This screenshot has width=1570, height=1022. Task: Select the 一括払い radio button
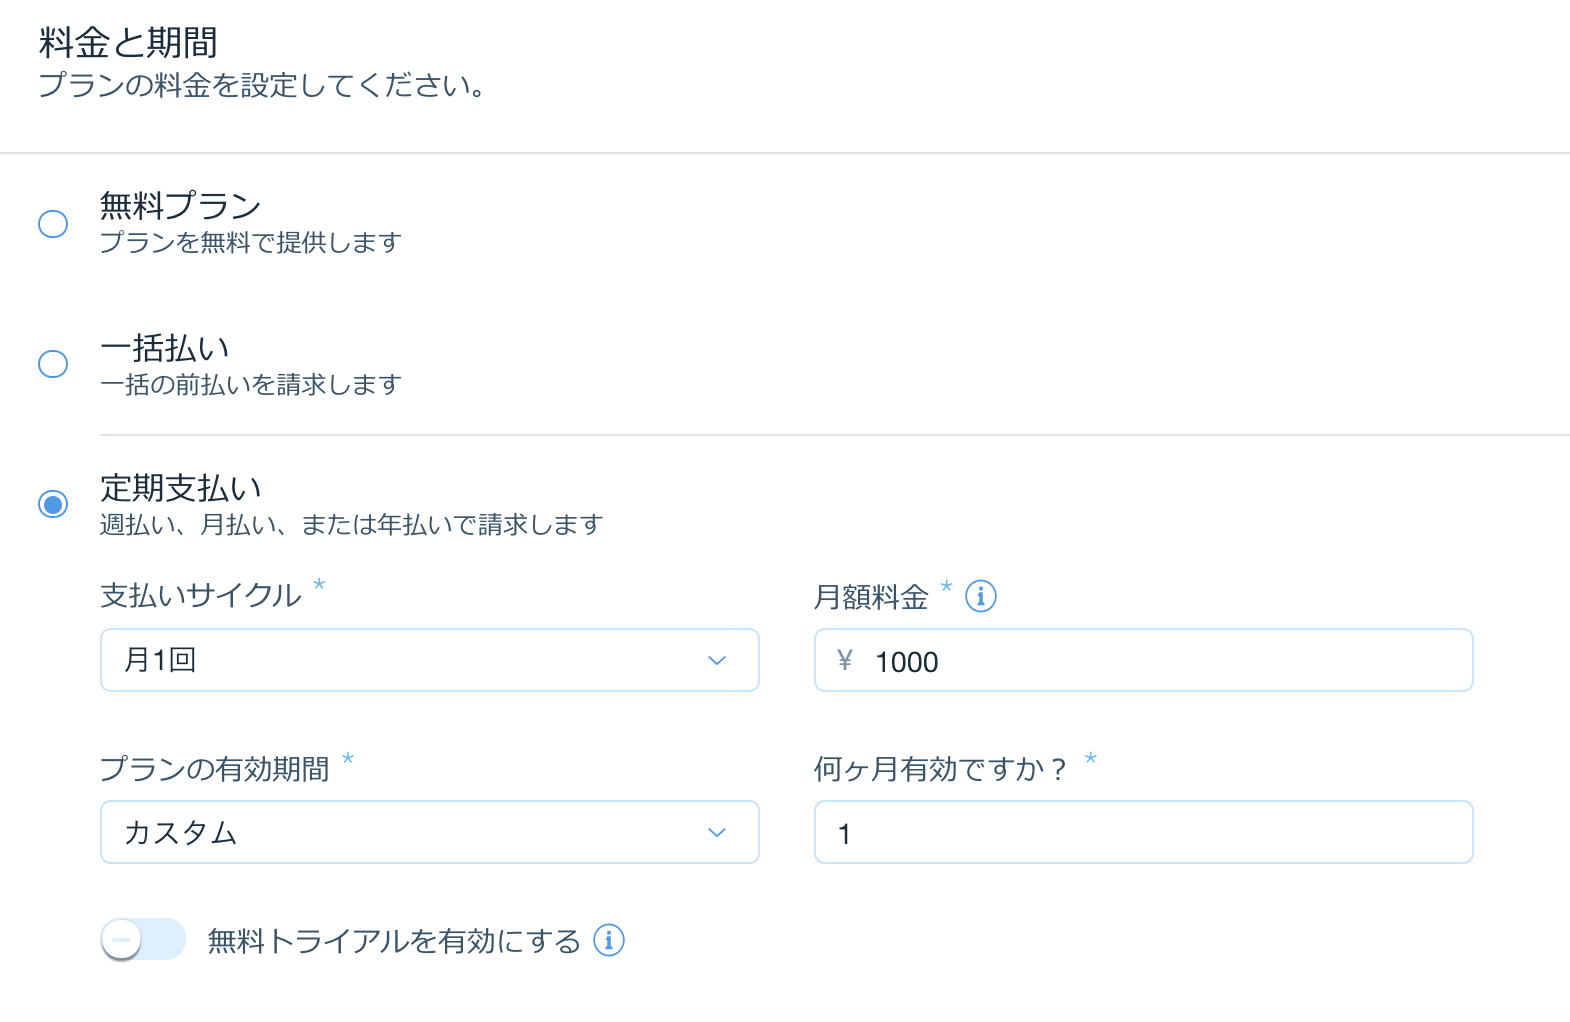pyautogui.click(x=53, y=363)
